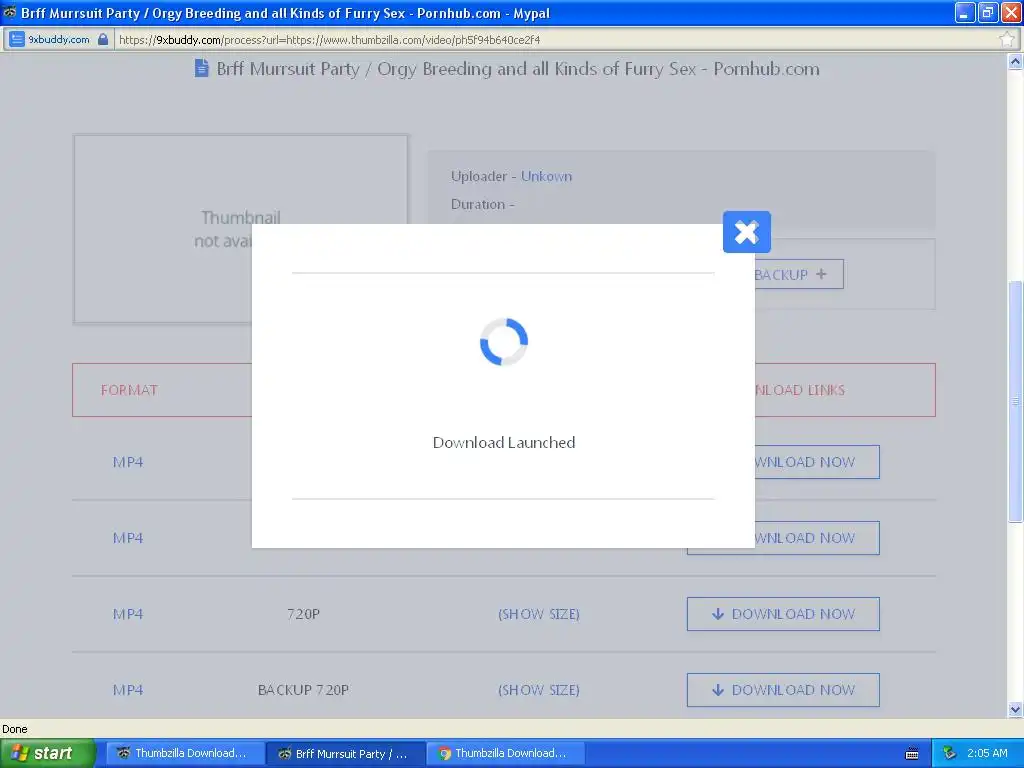1024x768 pixels.
Task: Switch to first Thumbzilla Download taskbar window
Action: (x=185, y=753)
